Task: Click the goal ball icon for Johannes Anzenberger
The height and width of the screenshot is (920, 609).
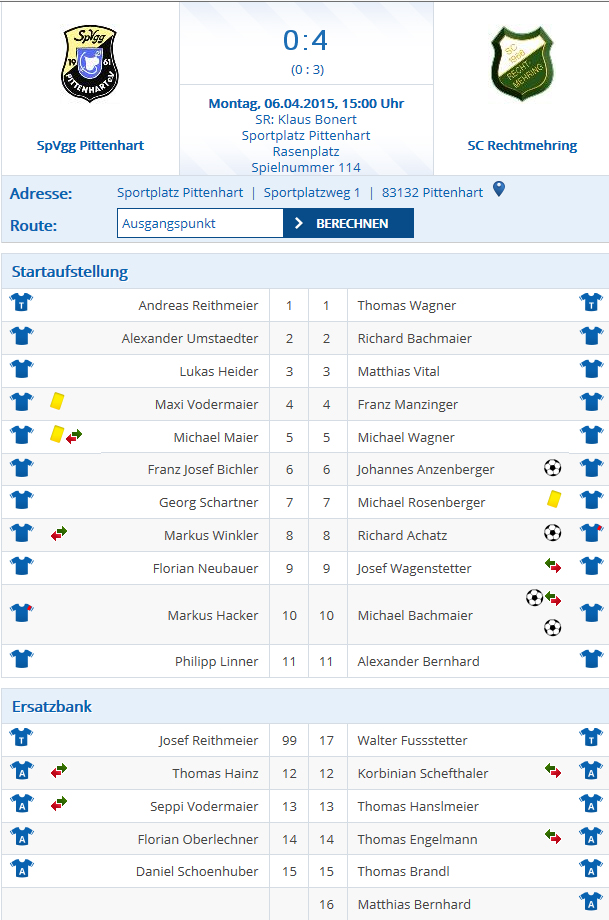Action: pos(552,468)
